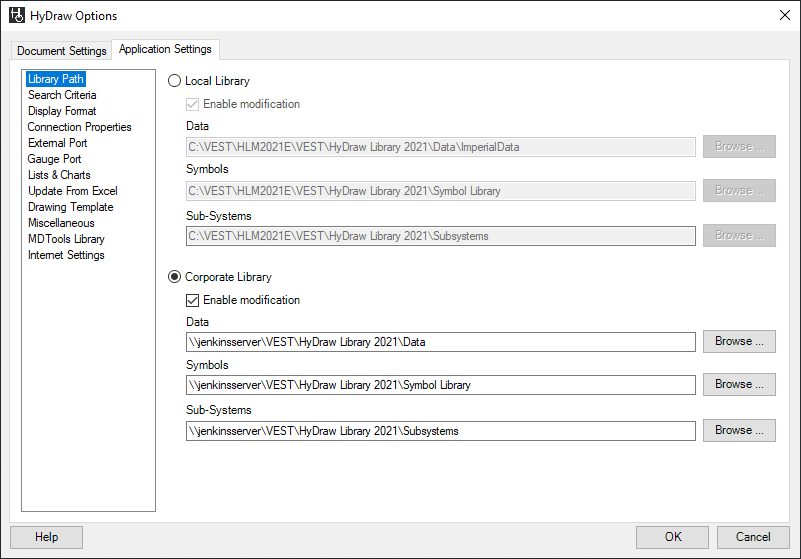Select External Port in the sidebar
Image resolution: width=801 pixels, height=559 pixels.
pyautogui.click(x=58, y=143)
